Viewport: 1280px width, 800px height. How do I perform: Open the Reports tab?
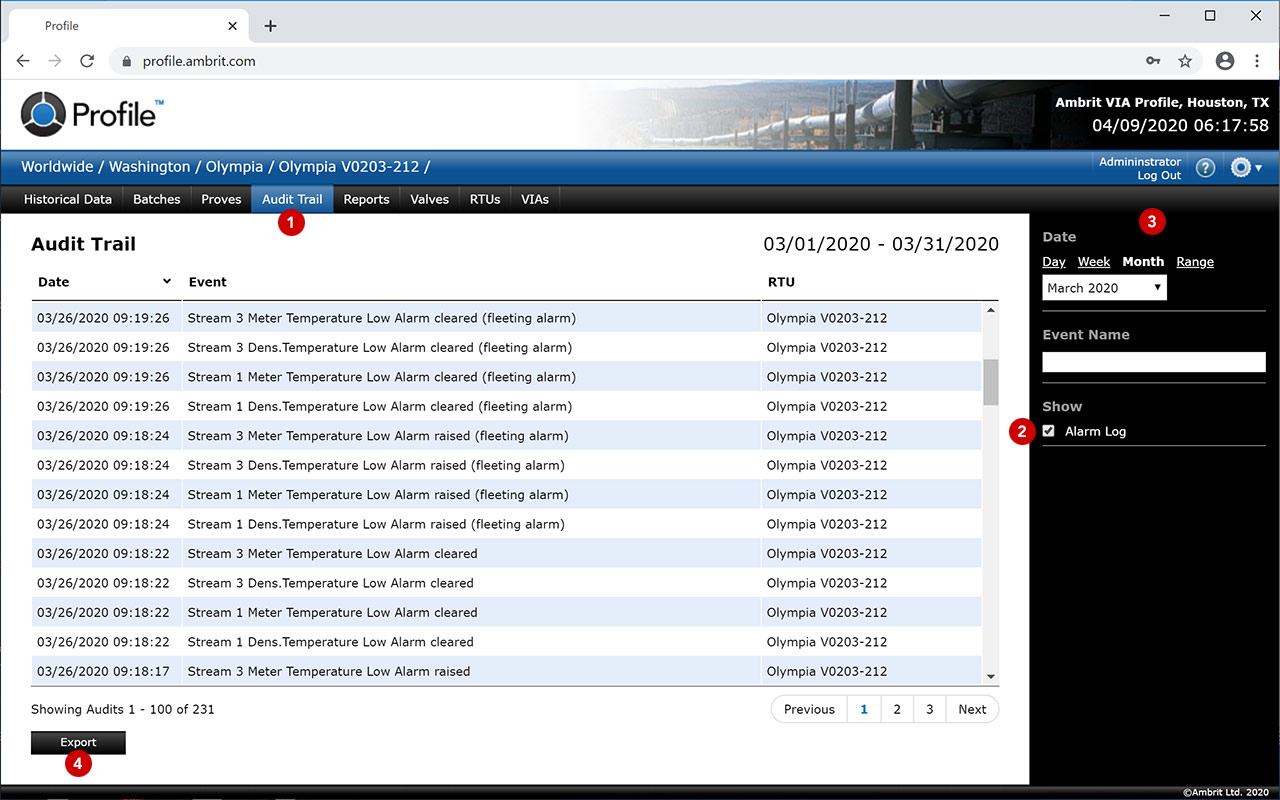click(x=366, y=199)
